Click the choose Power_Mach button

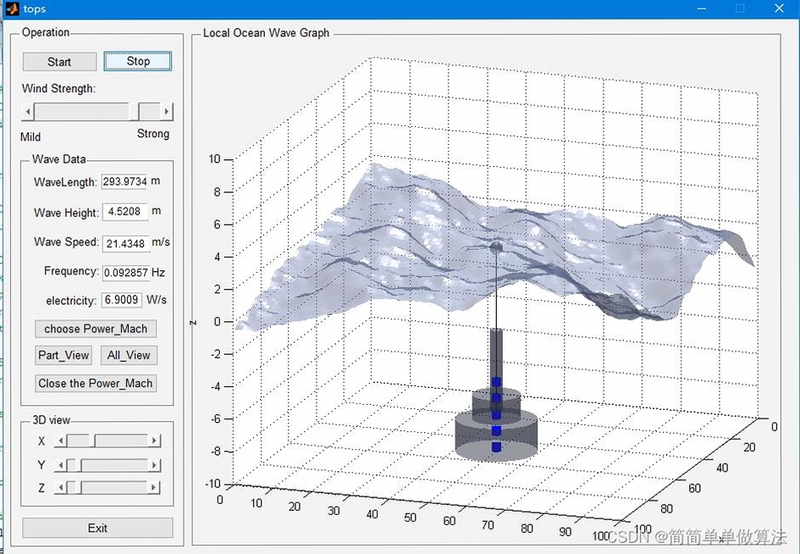[x=95, y=329]
